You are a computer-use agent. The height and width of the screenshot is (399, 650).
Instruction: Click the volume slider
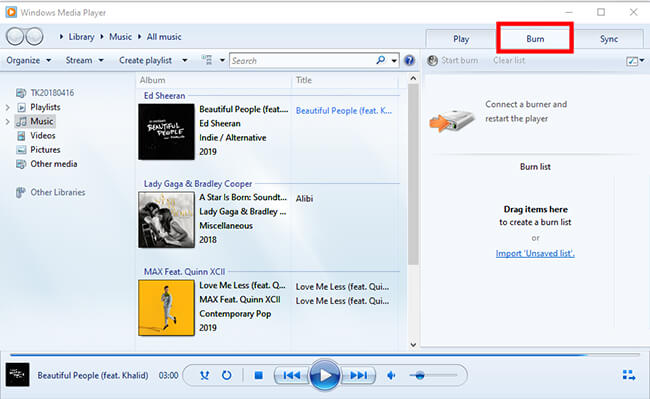pos(433,375)
